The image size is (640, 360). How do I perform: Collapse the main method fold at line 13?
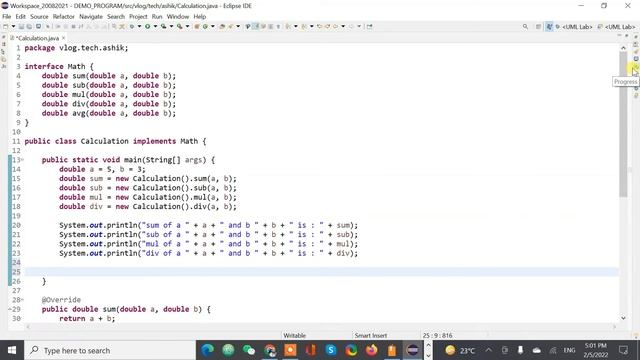(x=22, y=160)
